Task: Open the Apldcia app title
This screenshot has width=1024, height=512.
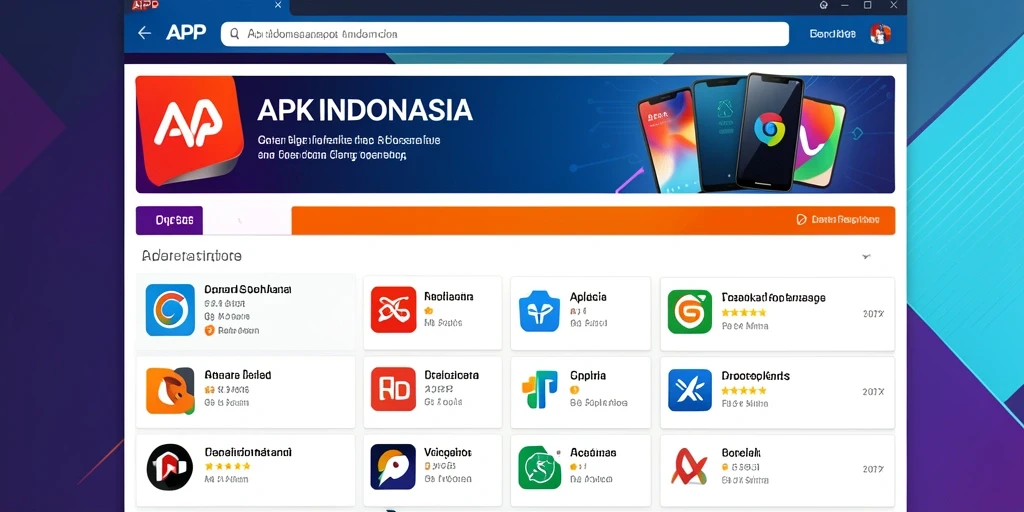Action: coord(588,296)
